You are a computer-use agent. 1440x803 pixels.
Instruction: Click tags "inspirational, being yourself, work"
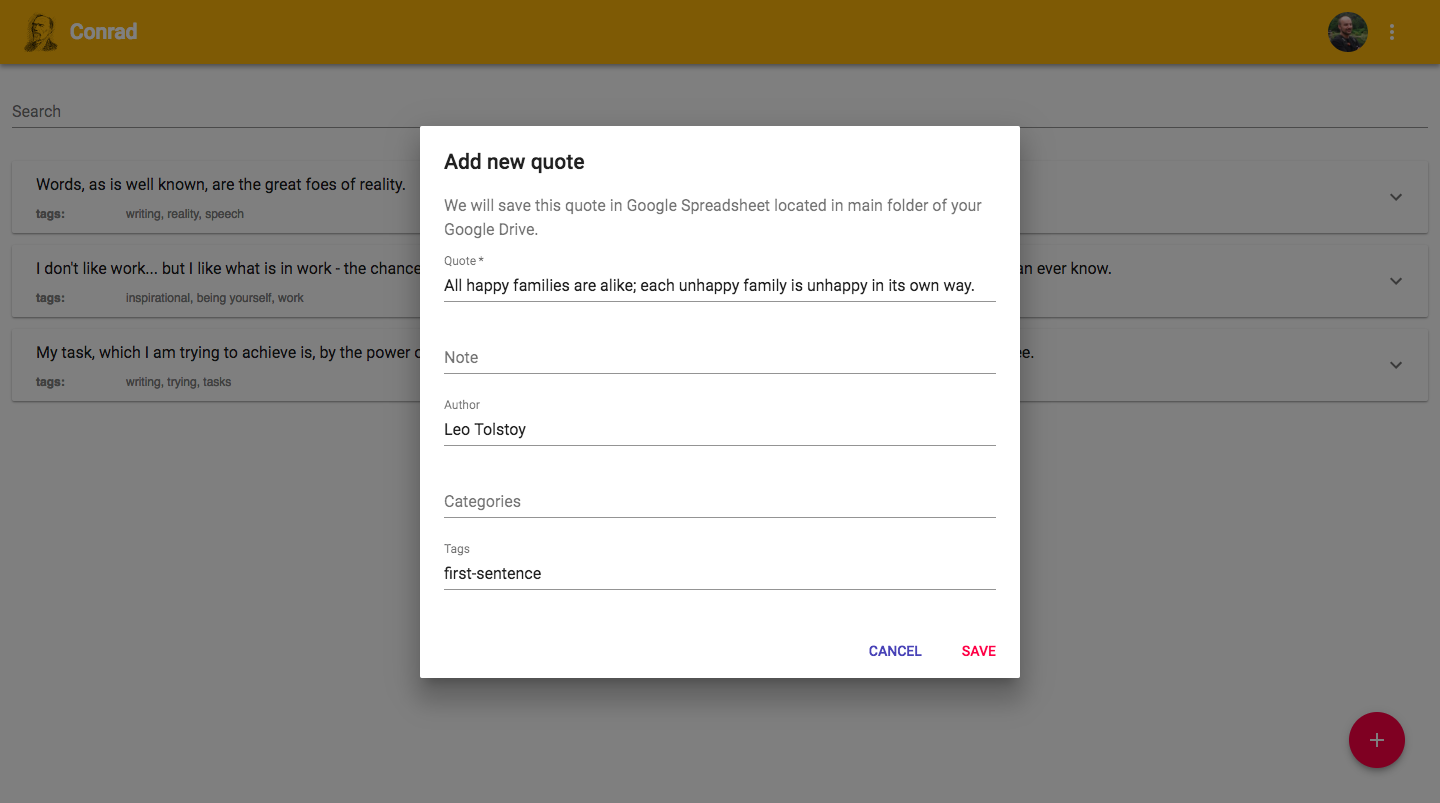[215, 298]
